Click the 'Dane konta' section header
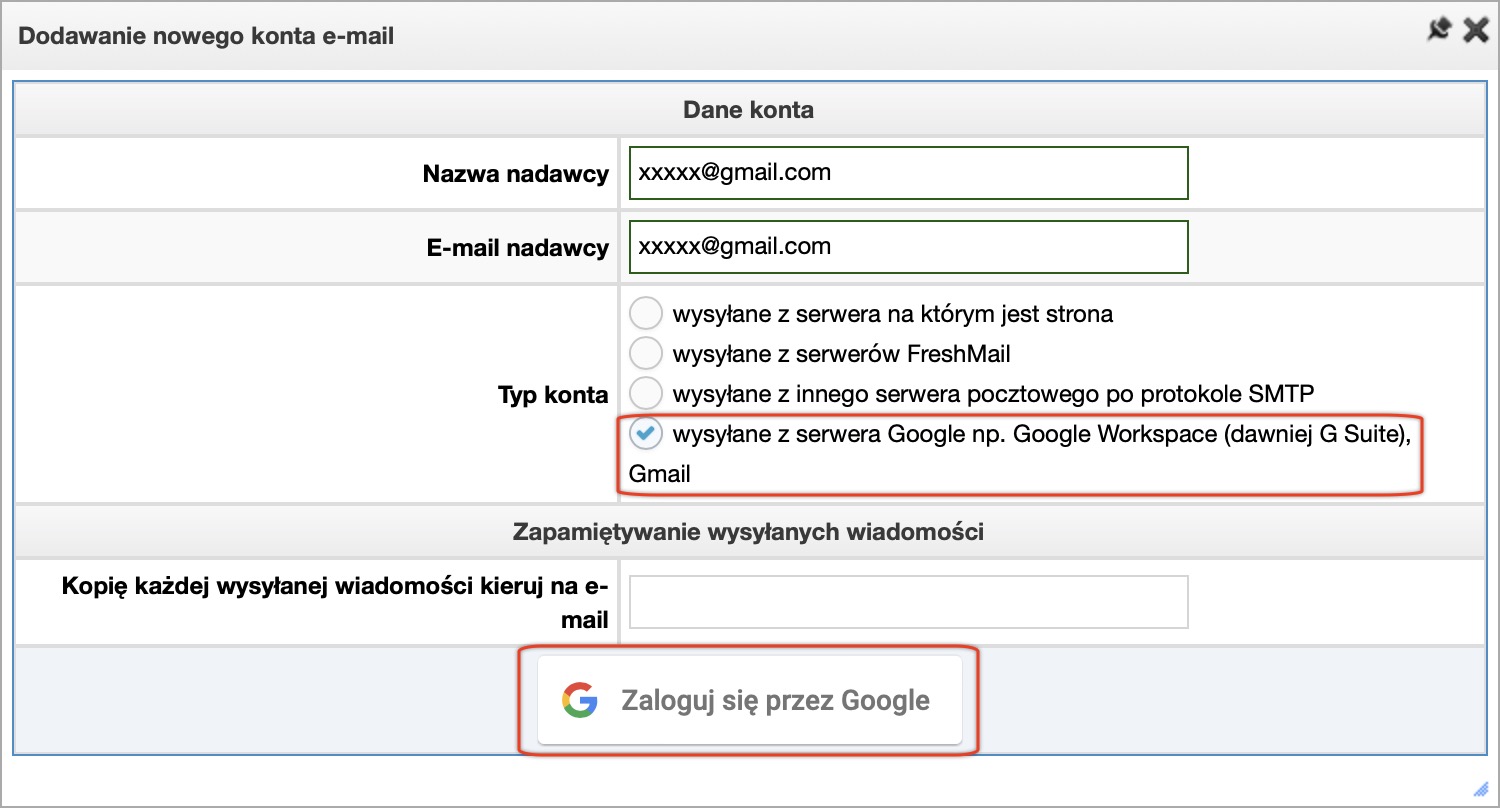 tap(748, 110)
